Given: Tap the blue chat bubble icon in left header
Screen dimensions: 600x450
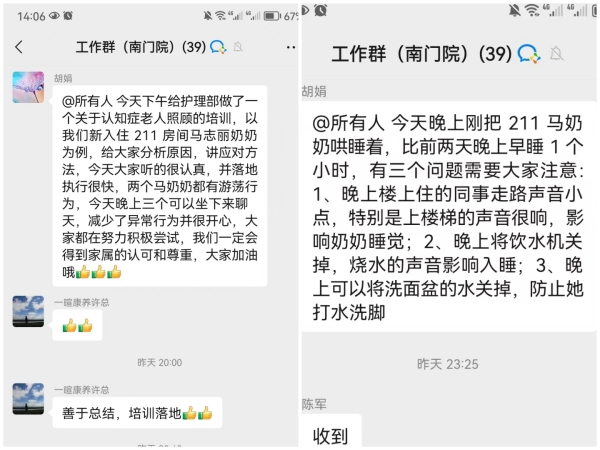Looking at the screenshot, I should click(218, 47).
